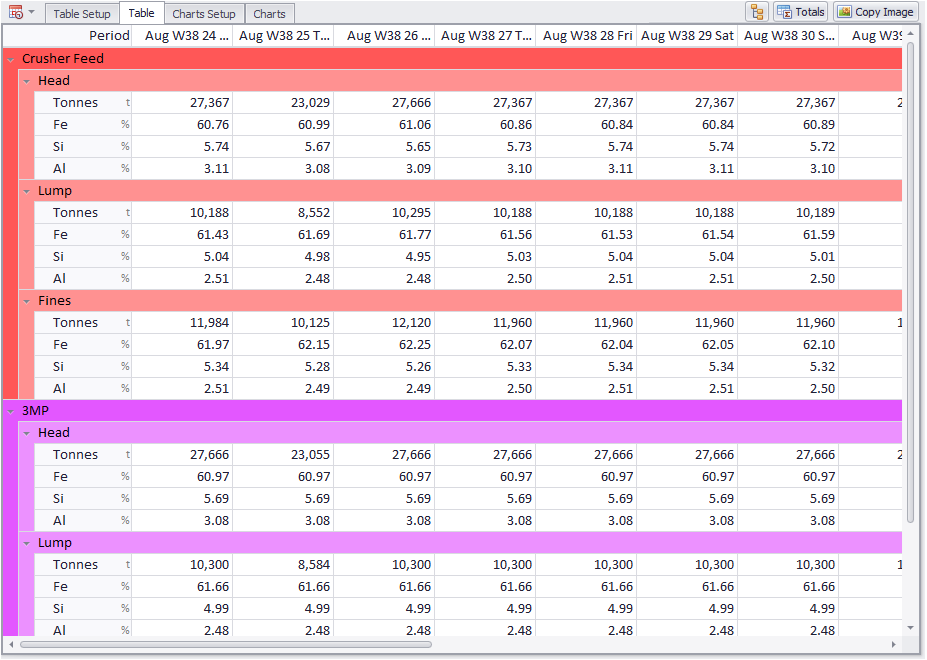Select Crusher Feed Lump Tonnes value 8,552

coord(283,213)
